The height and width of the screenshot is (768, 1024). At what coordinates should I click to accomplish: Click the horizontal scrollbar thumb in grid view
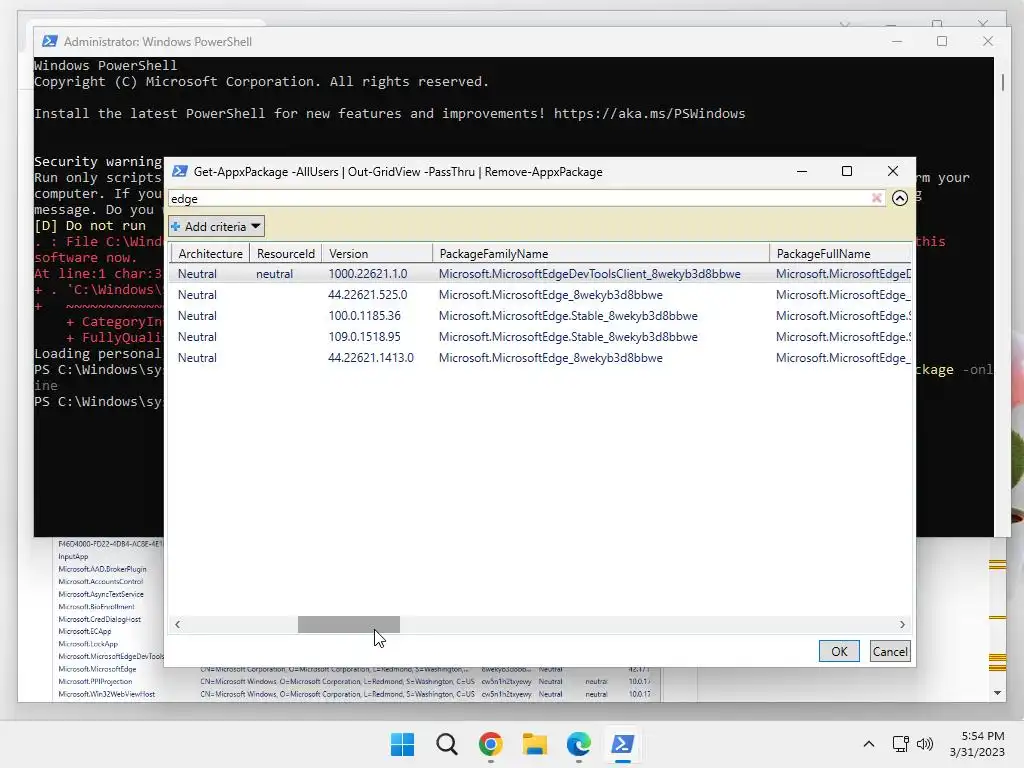349,624
